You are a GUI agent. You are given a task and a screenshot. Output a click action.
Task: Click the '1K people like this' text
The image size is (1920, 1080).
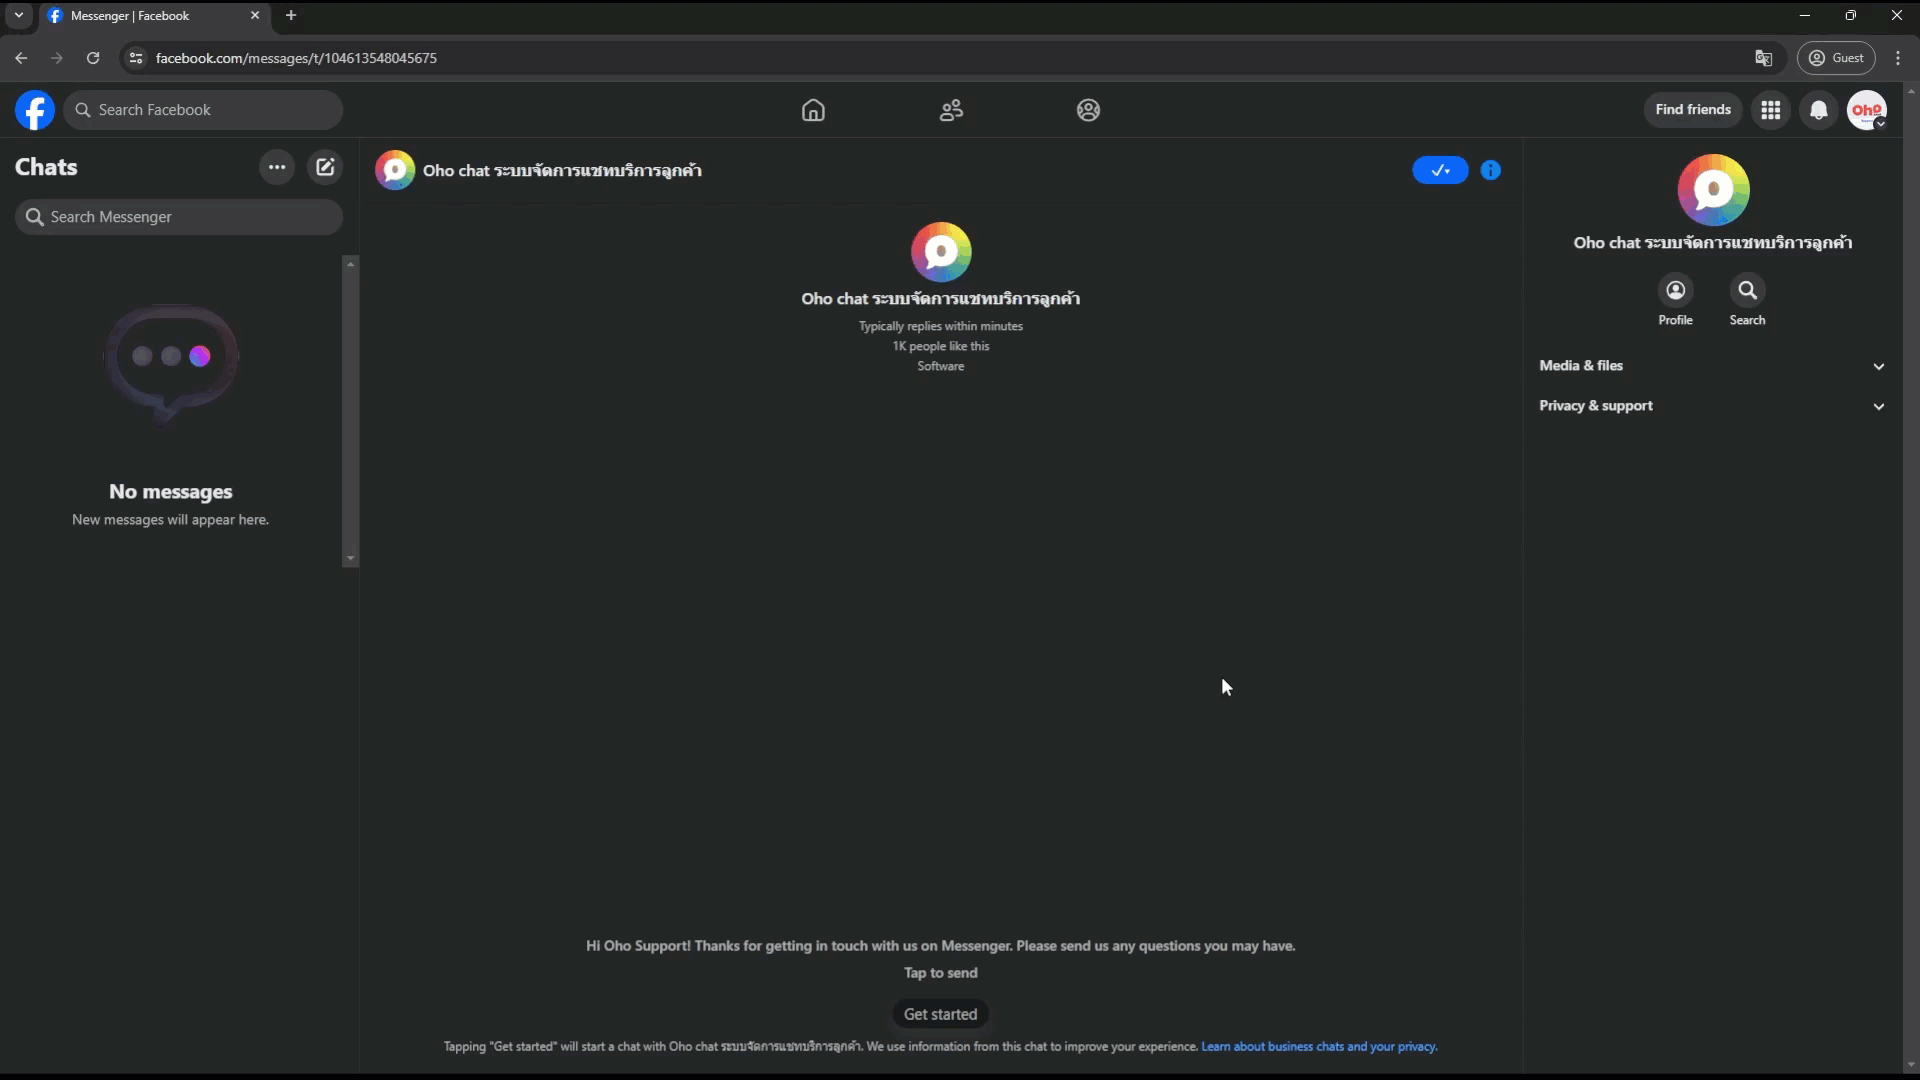click(940, 346)
